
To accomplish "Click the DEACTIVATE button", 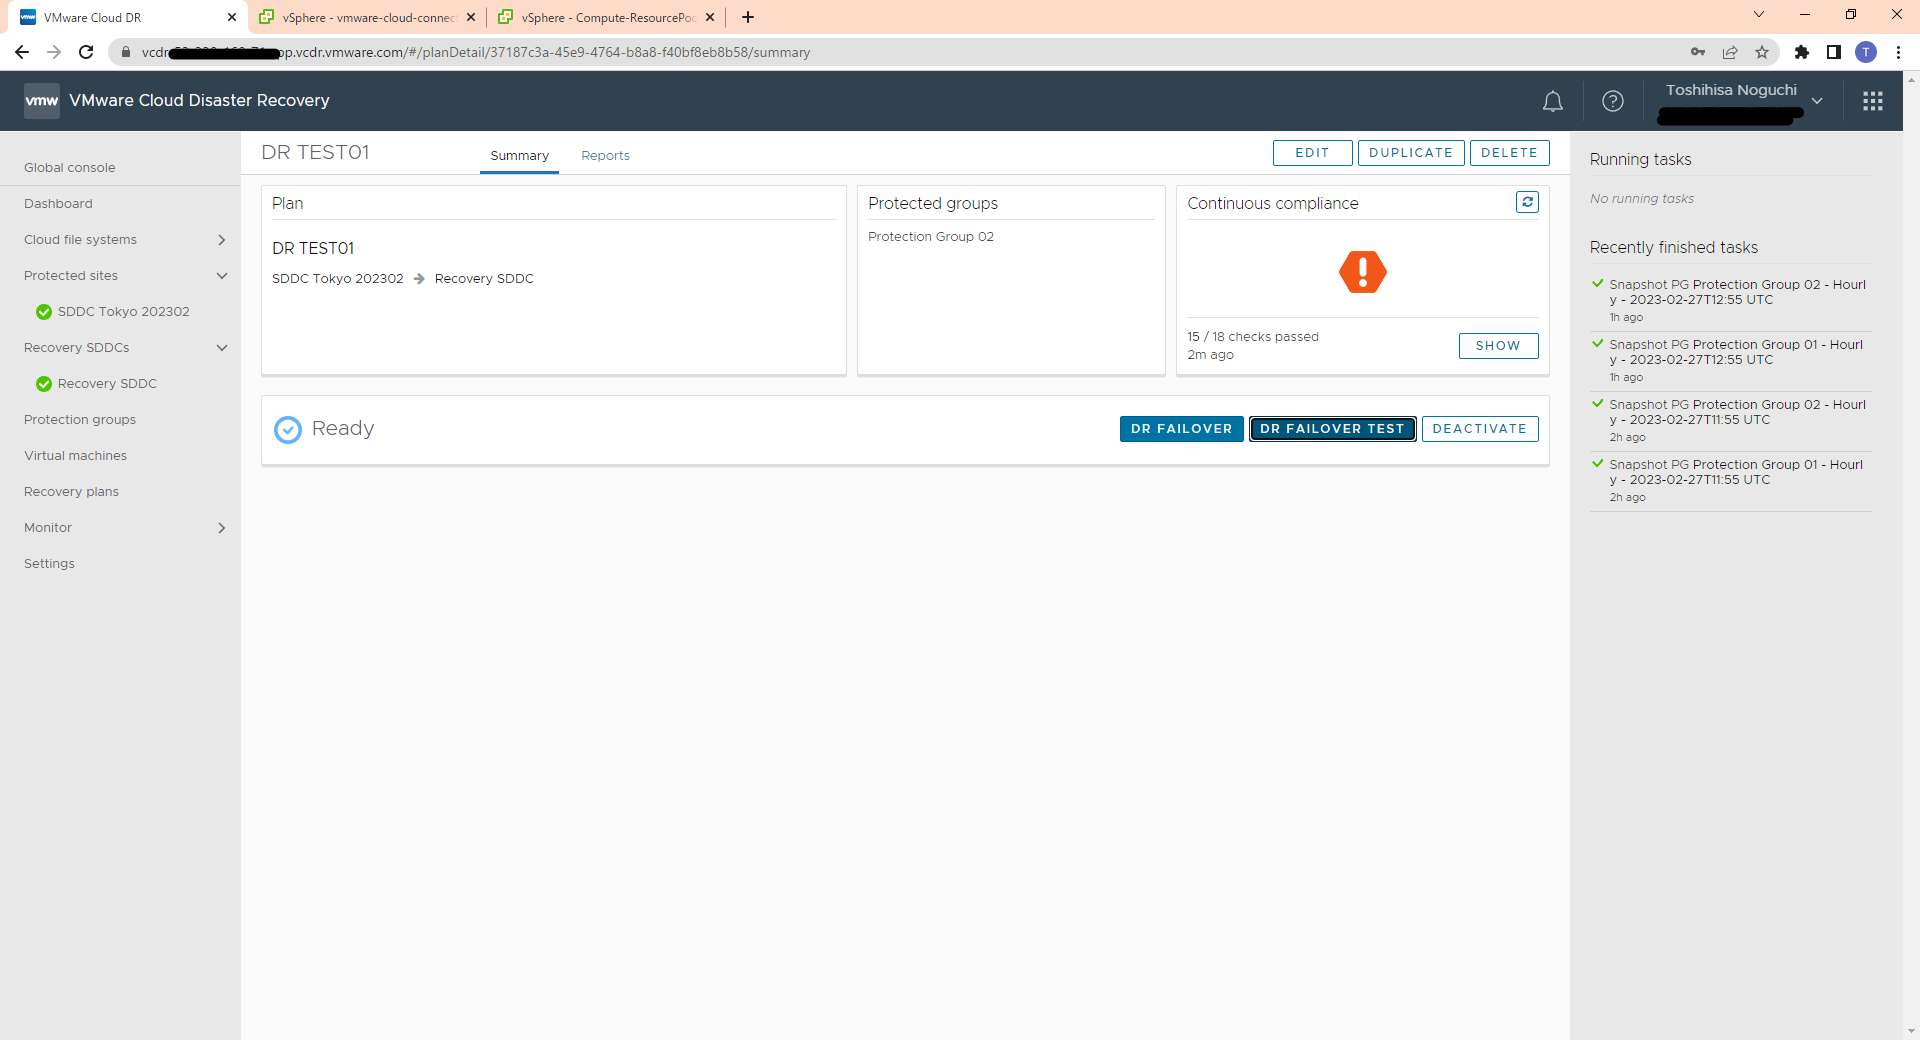I will click(x=1479, y=429).
